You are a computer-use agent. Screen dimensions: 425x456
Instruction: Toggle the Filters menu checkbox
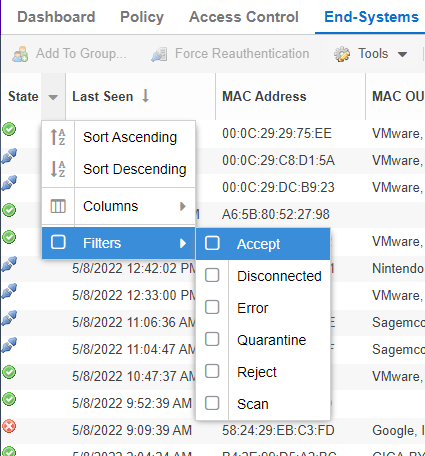tap(58, 242)
